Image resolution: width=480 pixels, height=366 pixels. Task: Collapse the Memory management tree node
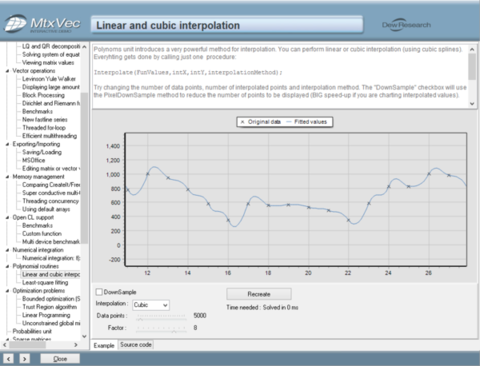(7, 177)
